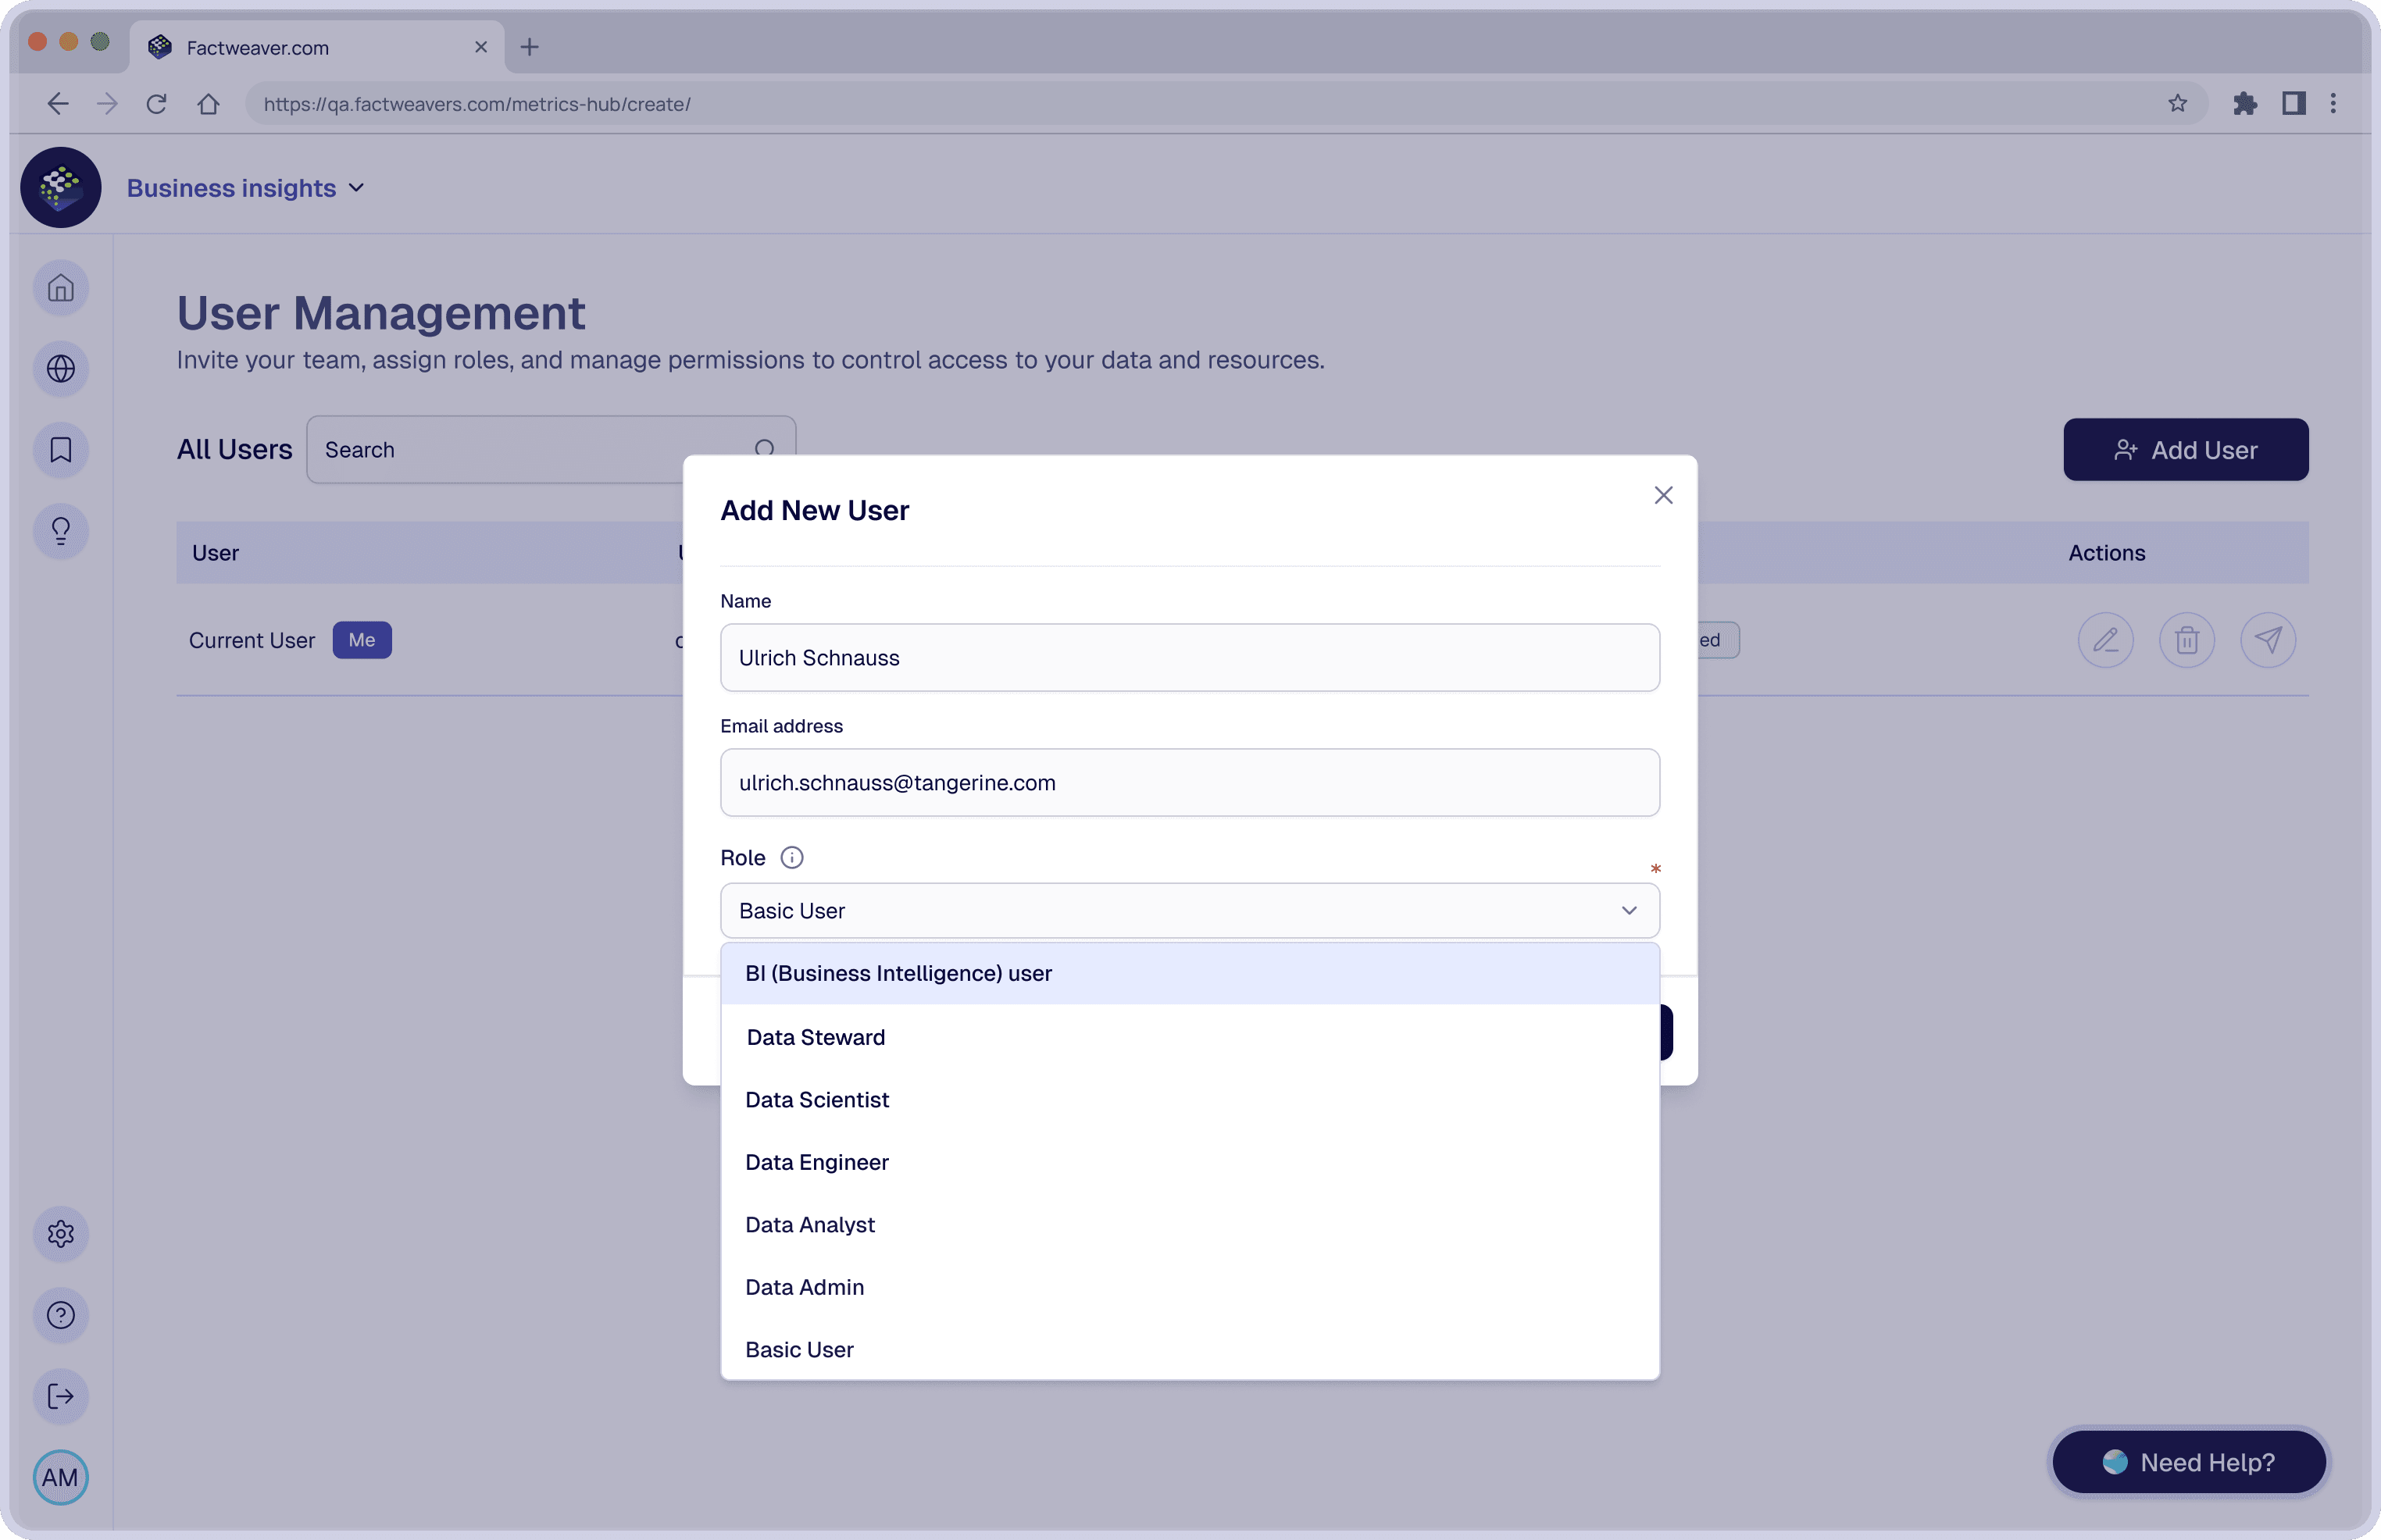
Task: Click the Factweaver logo in header
Action: click(x=61, y=187)
